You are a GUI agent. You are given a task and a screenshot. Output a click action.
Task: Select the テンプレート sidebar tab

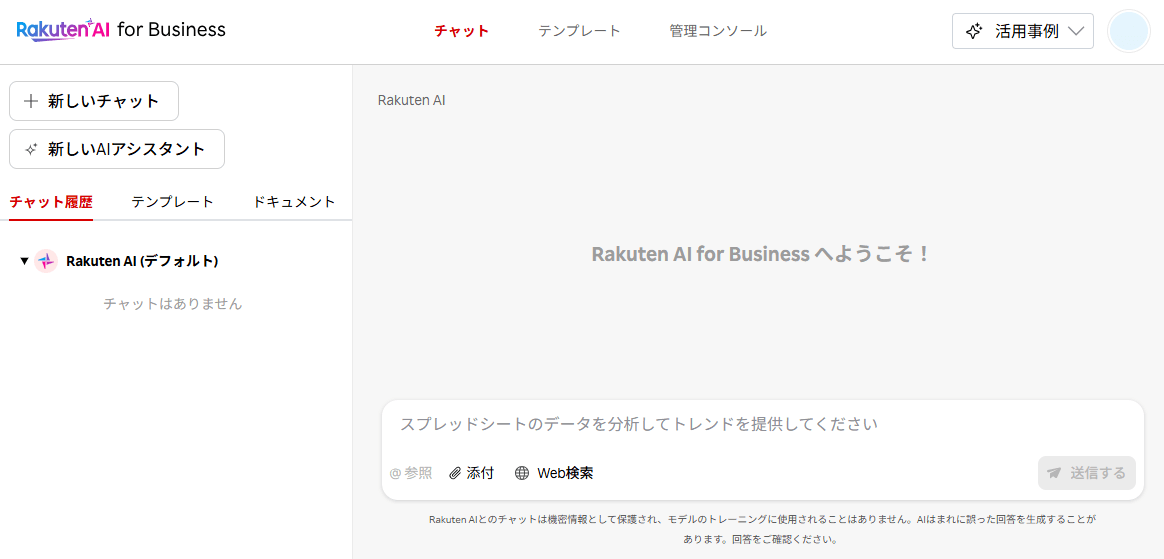(173, 202)
